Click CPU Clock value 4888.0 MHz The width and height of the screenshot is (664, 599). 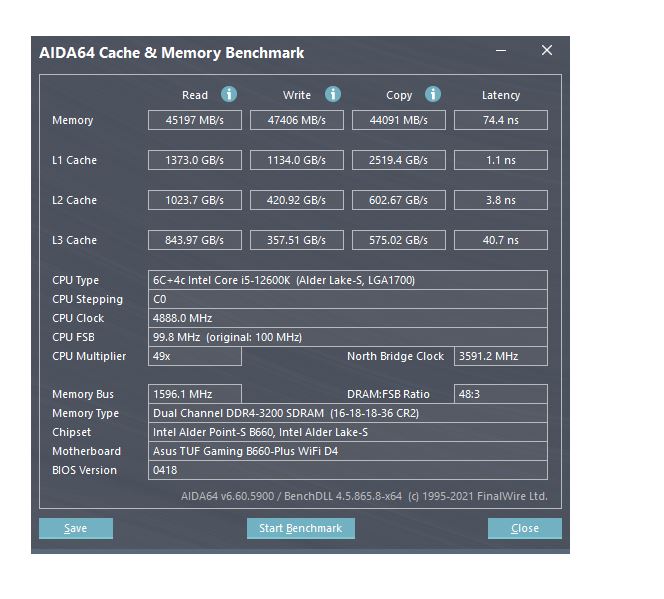348,318
